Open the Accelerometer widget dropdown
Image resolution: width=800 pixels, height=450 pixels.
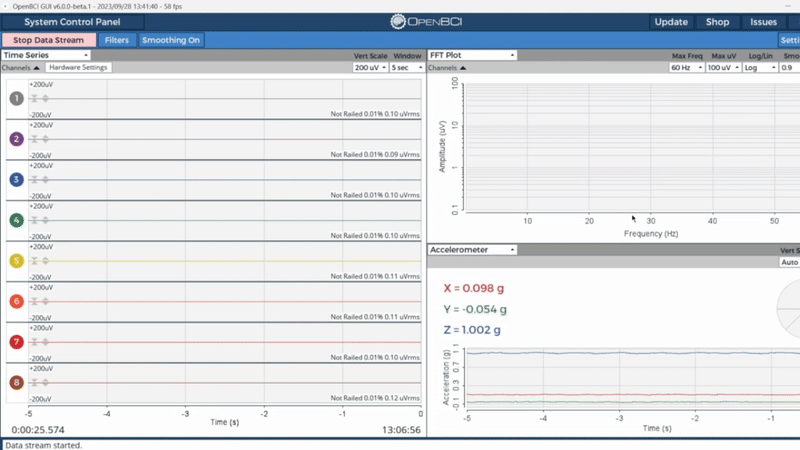[472, 249]
